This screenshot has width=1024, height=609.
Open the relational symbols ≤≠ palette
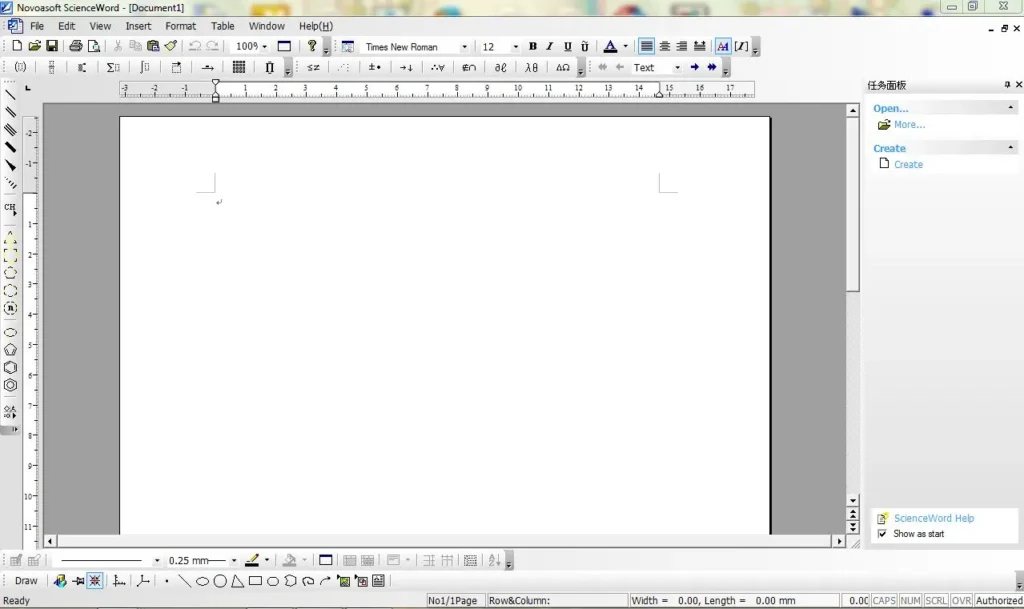(x=313, y=67)
